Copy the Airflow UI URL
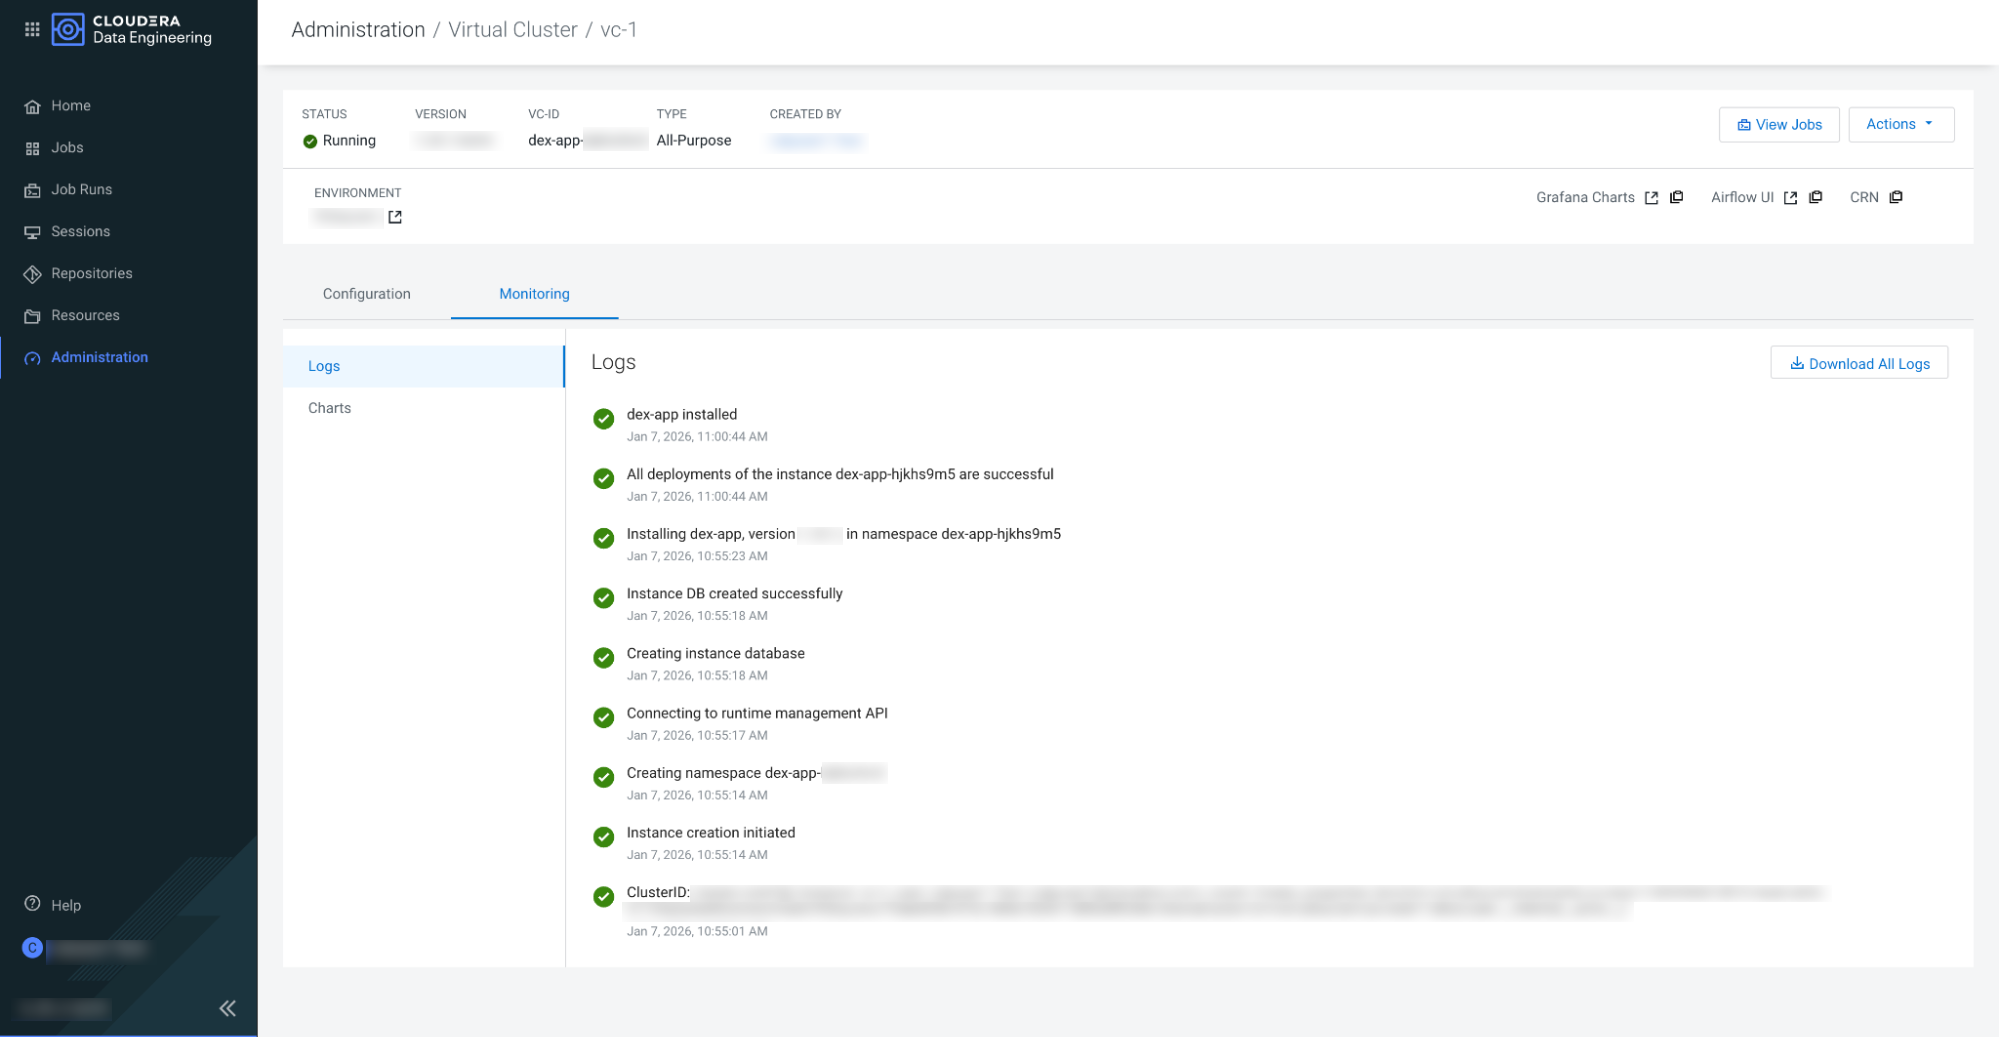The image size is (1999, 1037). tap(1816, 197)
